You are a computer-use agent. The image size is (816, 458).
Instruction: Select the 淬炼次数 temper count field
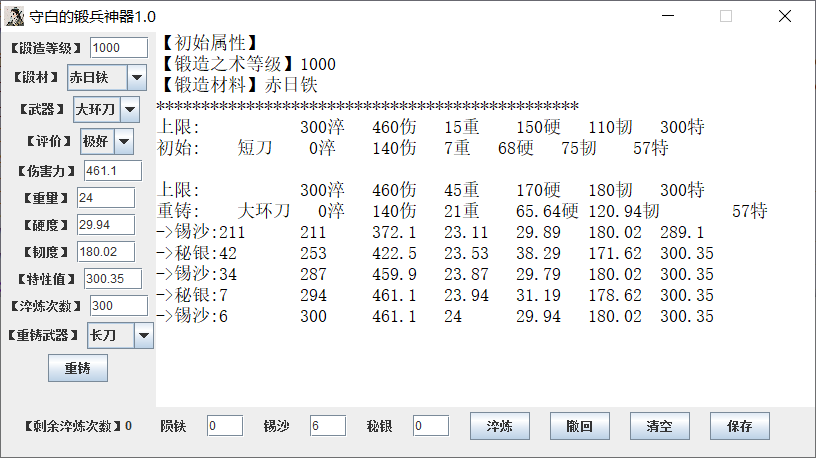(118, 306)
